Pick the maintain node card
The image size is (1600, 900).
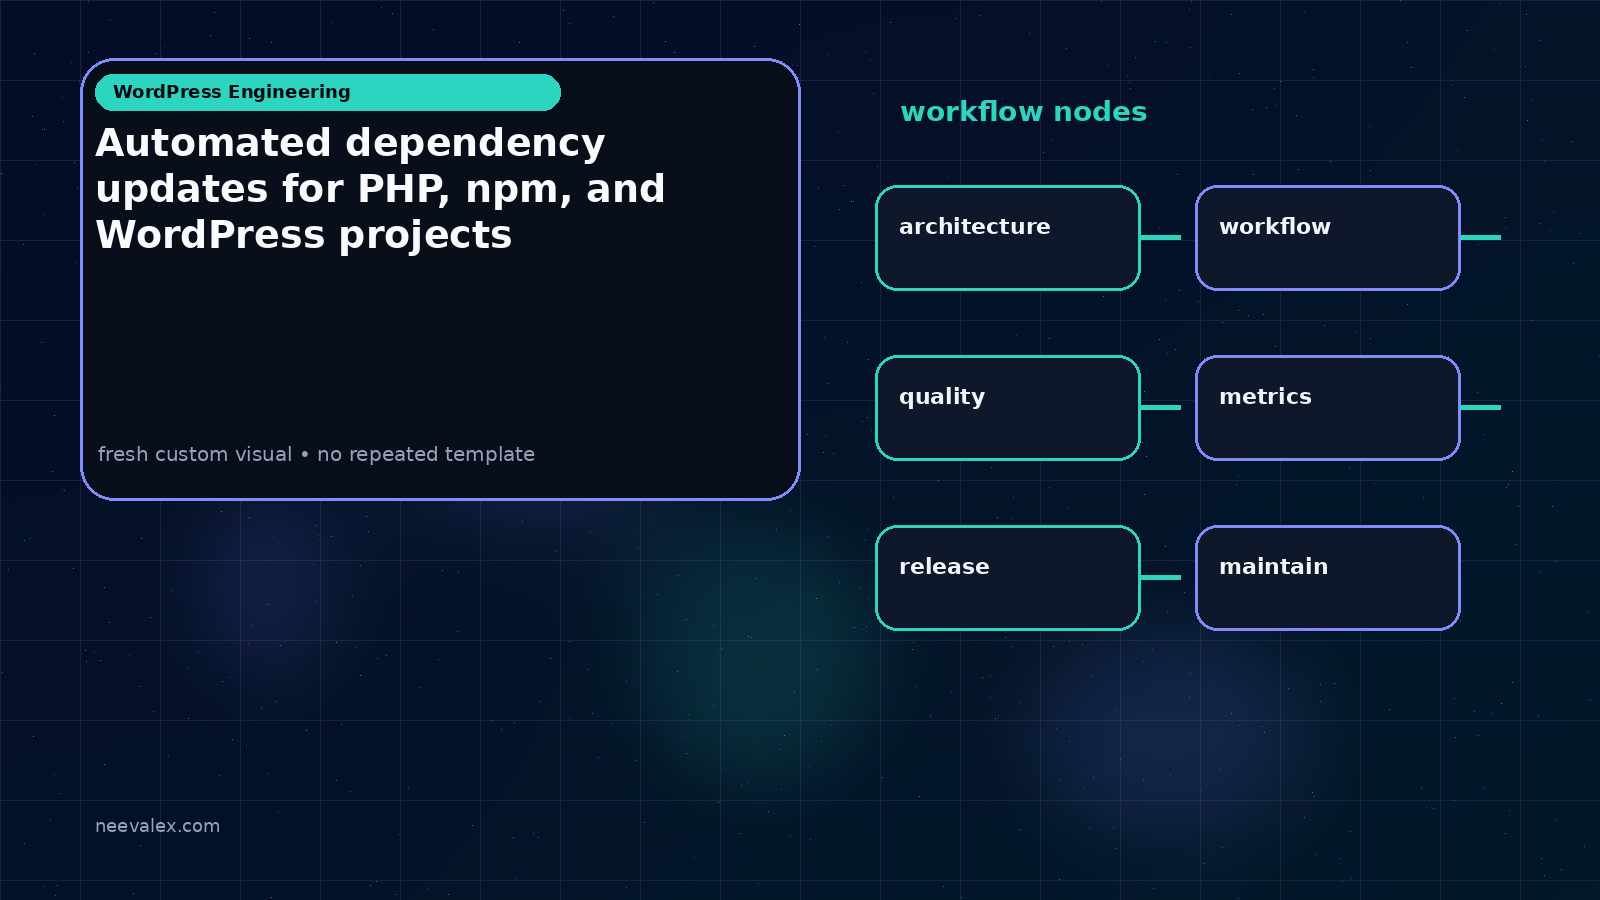[x=1328, y=578]
